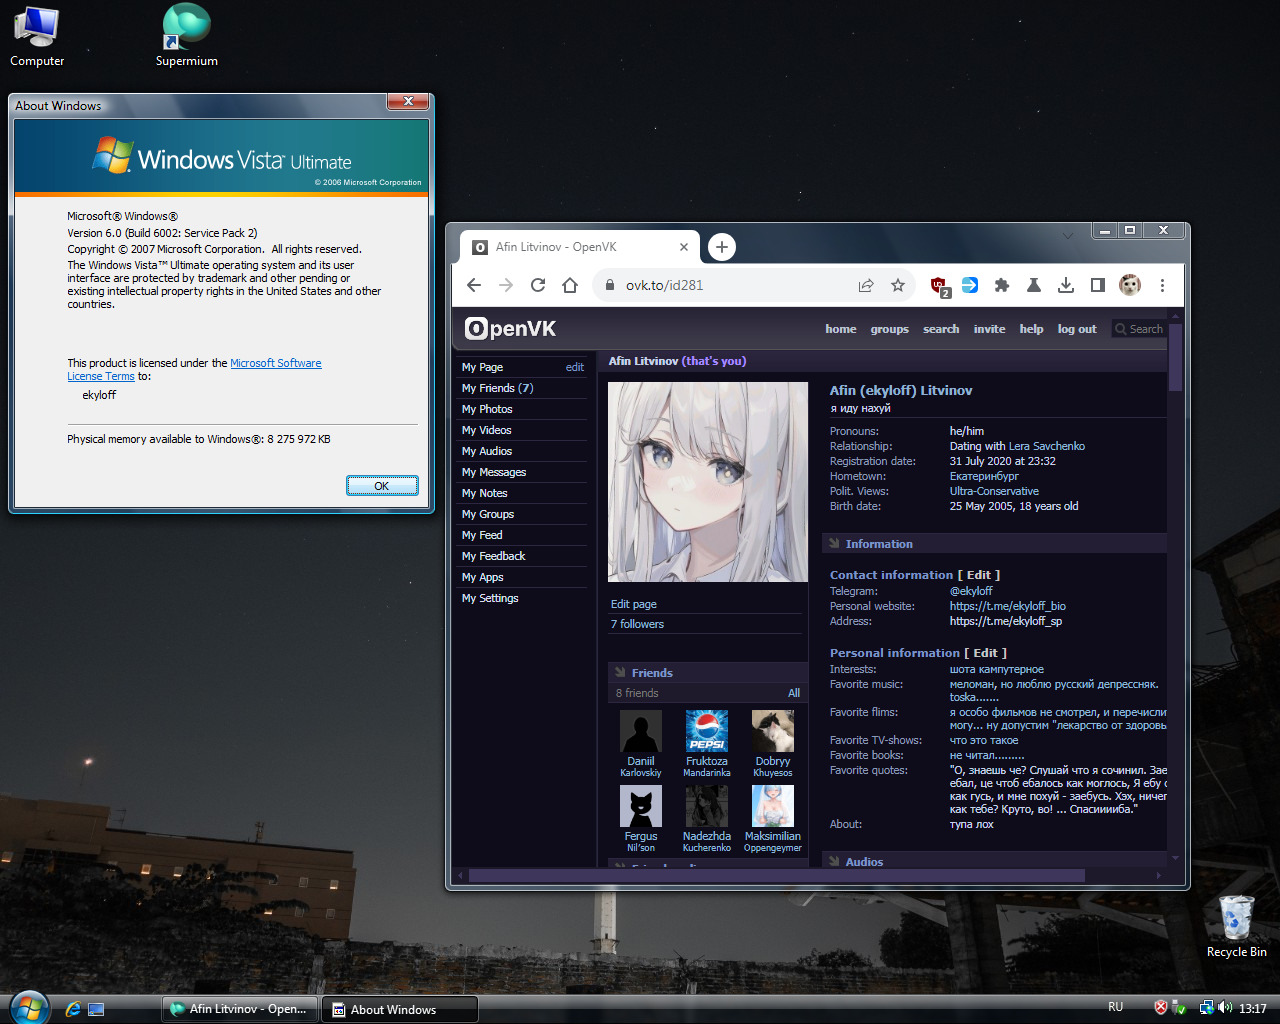1280x1024 pixels.
Task: Open the Extensions puzzle piece menu
Action: [x=1002, y=285]
